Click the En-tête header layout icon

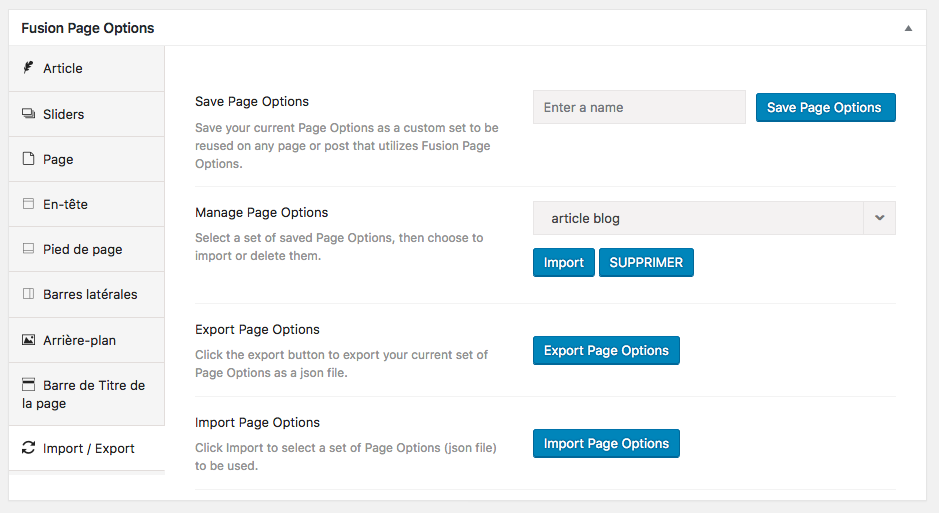pyautogui.click(x=28, y=204)
